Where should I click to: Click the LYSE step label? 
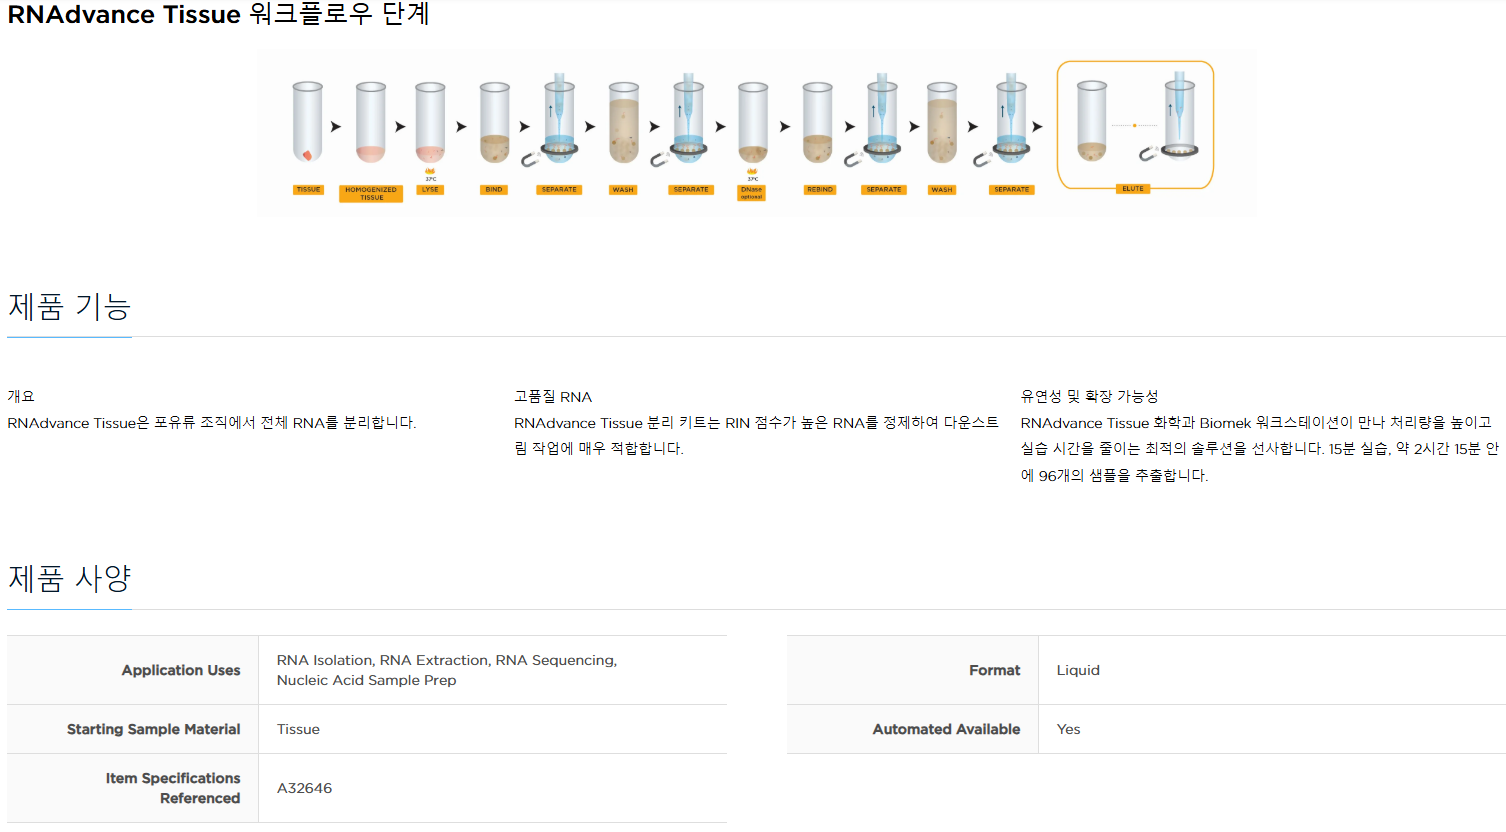430,189
